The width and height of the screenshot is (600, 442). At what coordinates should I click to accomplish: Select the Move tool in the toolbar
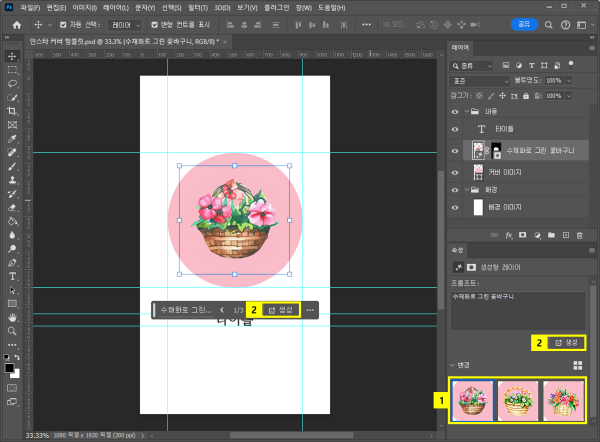12,56
